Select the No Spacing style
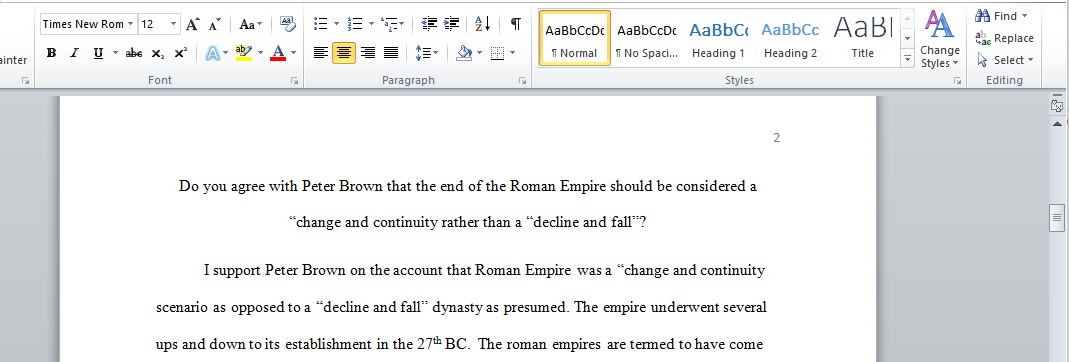Screen dimensions: 1069x362 click(646, 38)
